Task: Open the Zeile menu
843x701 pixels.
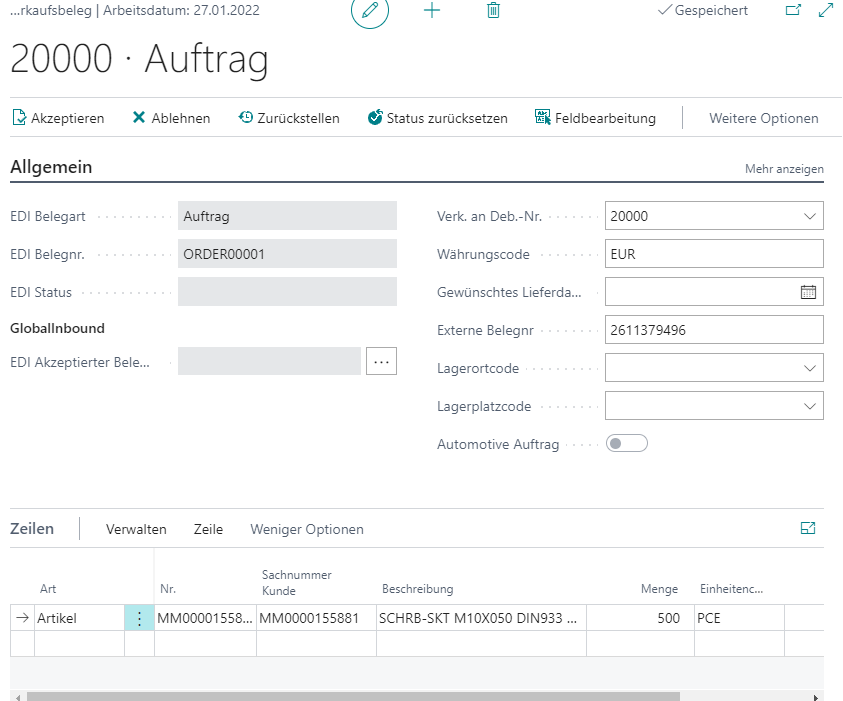Action: [208, 529]
